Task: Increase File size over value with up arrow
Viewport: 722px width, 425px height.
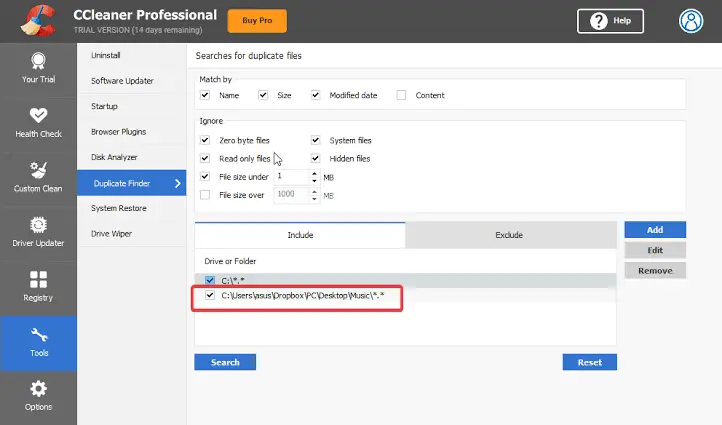Action: tap(314, 192)
